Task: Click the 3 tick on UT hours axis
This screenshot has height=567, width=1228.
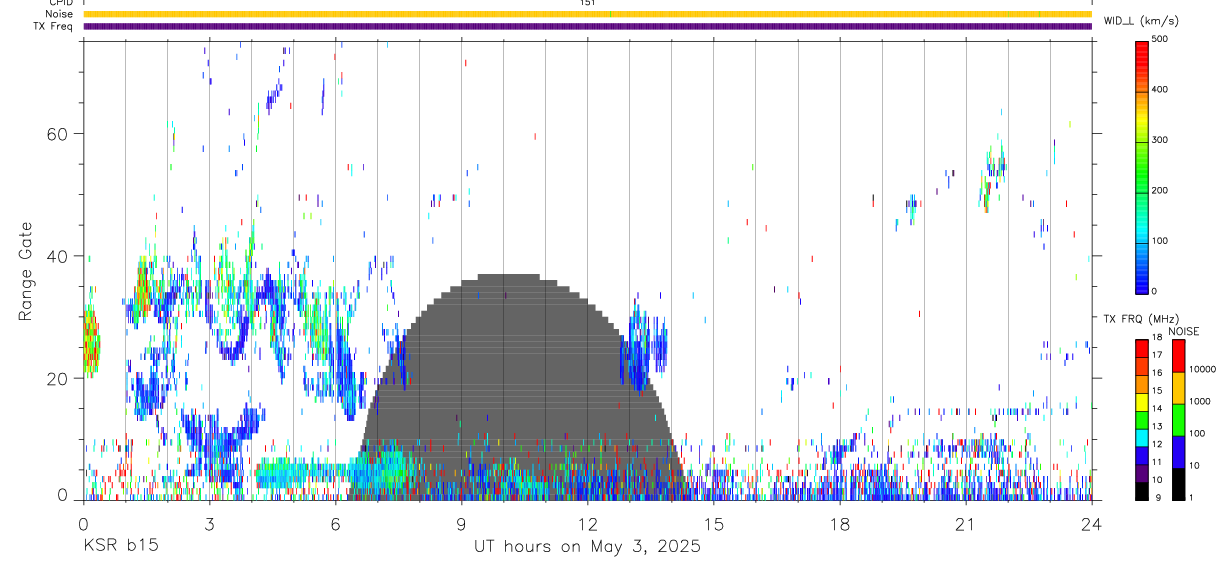Action: (x=209, y=524)
